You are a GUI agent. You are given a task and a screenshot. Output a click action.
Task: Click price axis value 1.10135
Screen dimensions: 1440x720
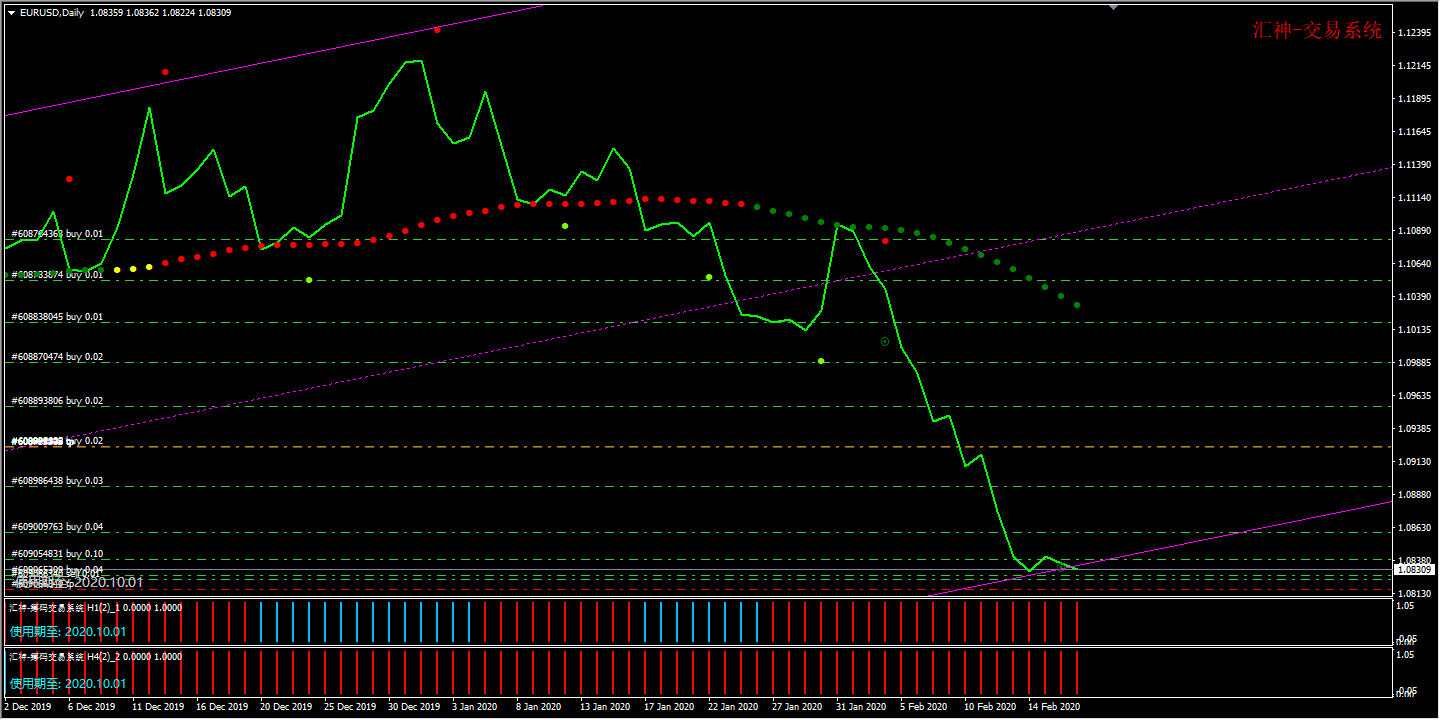1414,330
